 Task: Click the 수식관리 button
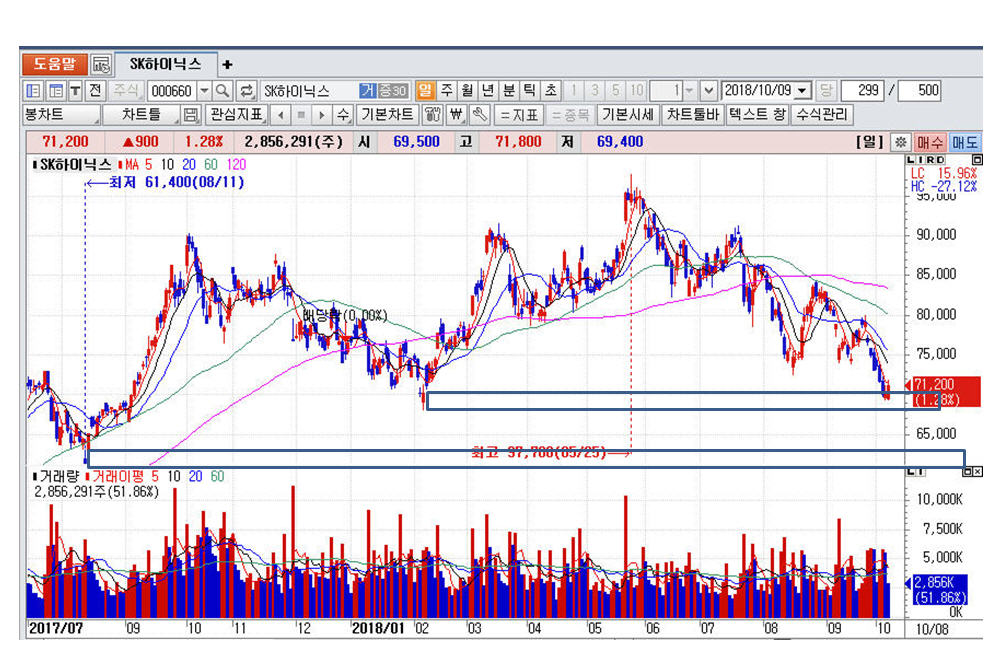[x=822, y=114]
